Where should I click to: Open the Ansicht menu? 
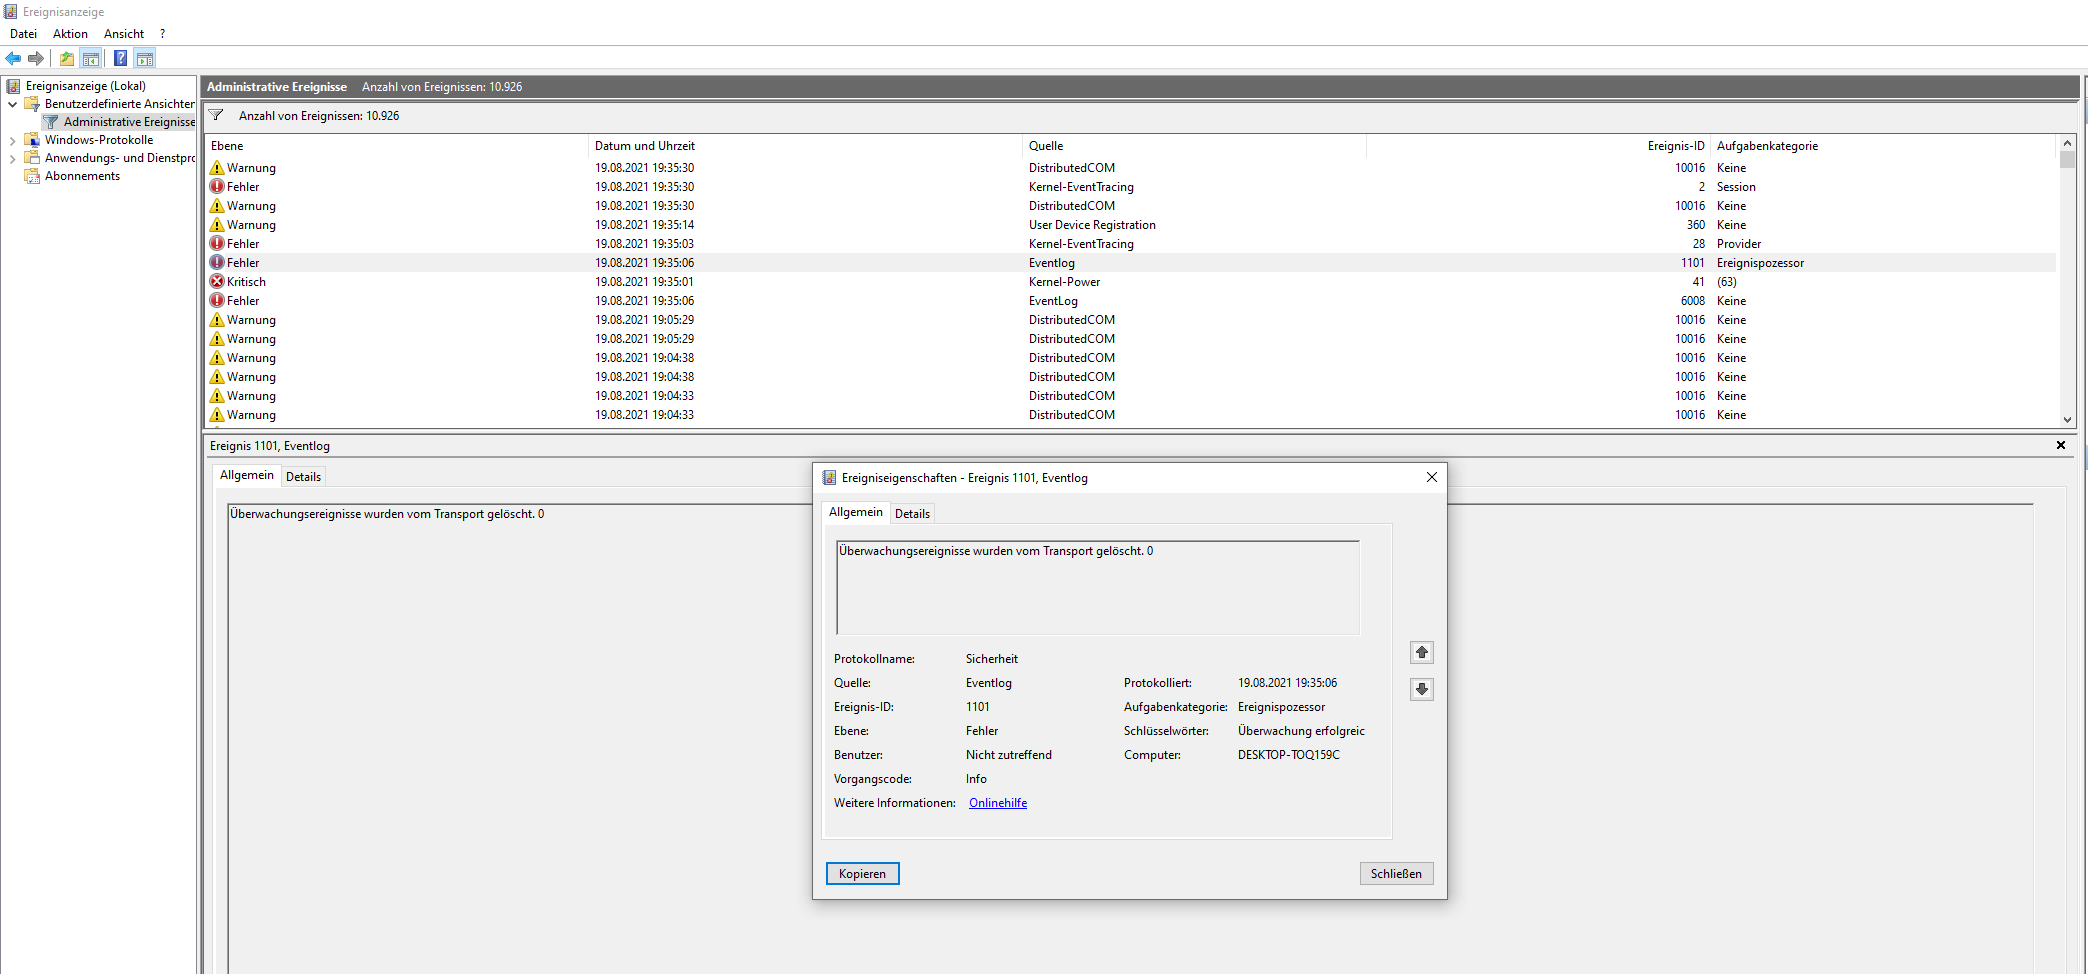tap(124, 34)
